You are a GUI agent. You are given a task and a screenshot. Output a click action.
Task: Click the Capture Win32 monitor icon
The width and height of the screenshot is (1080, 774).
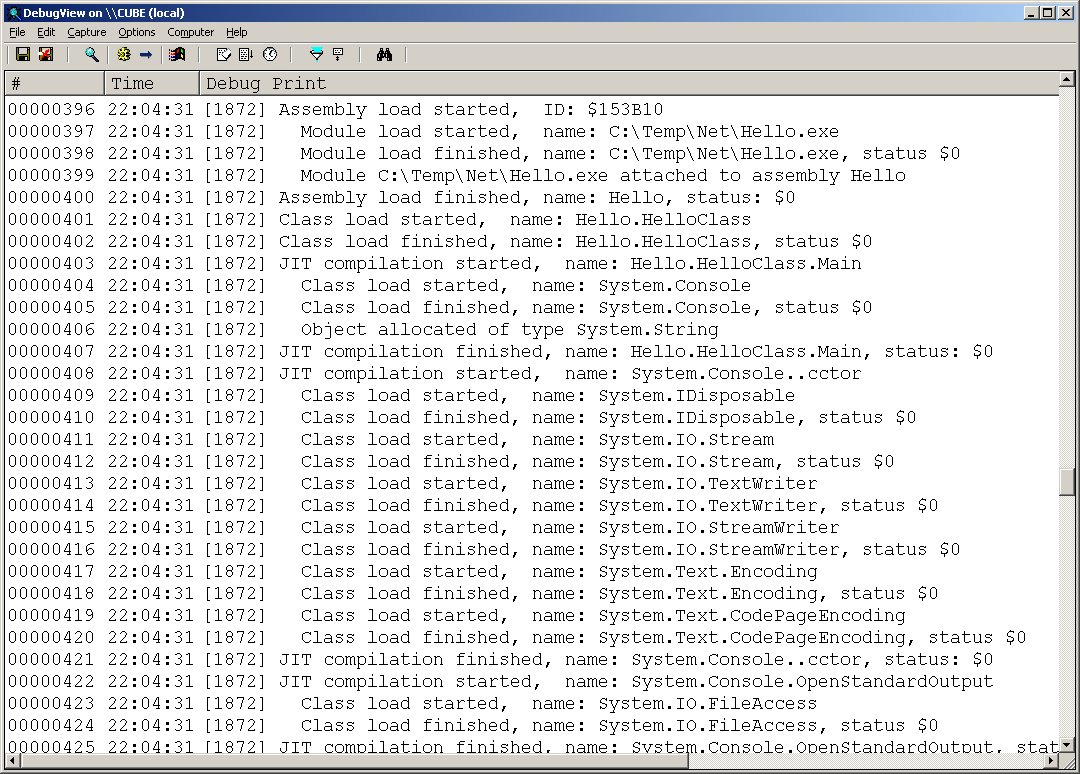tap(176, 54)
